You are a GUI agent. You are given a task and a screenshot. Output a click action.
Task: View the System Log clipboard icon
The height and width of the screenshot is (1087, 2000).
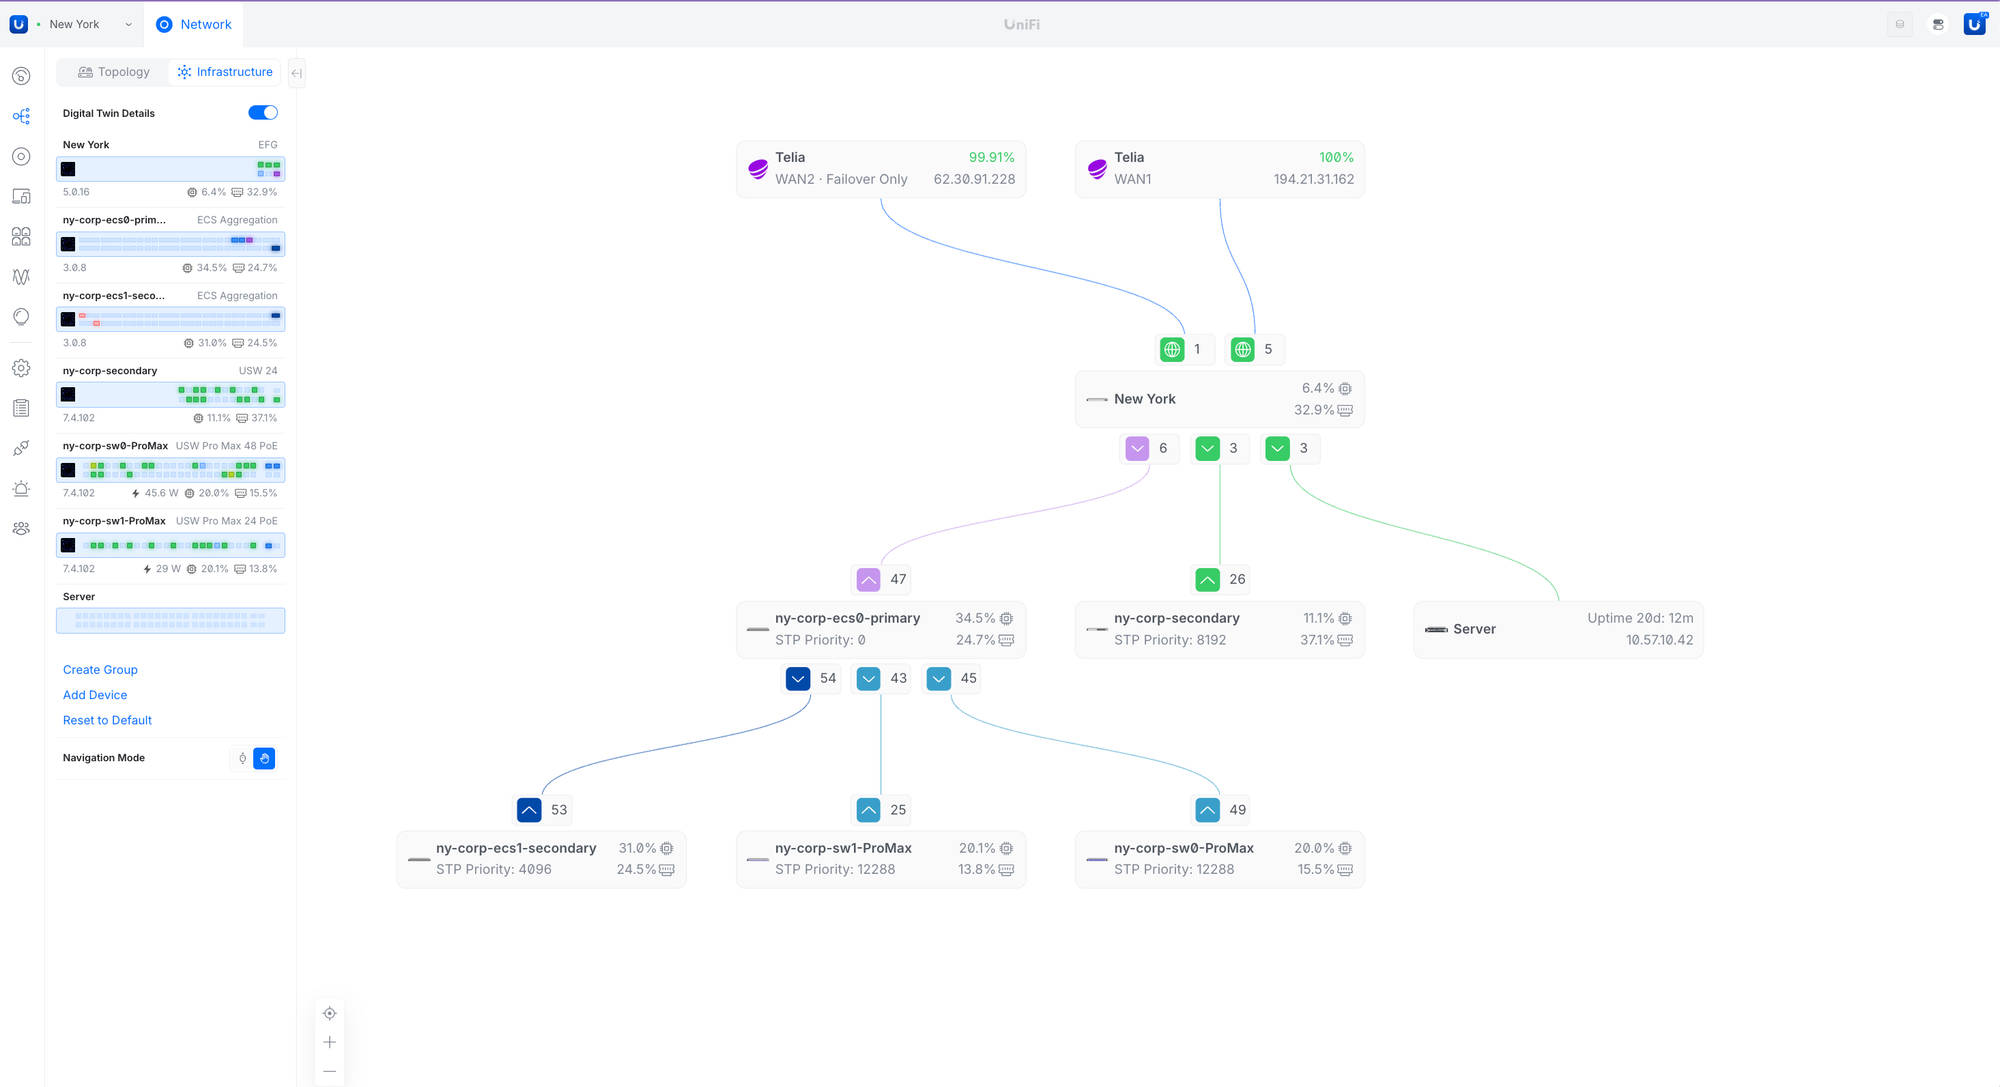point(20,408)
